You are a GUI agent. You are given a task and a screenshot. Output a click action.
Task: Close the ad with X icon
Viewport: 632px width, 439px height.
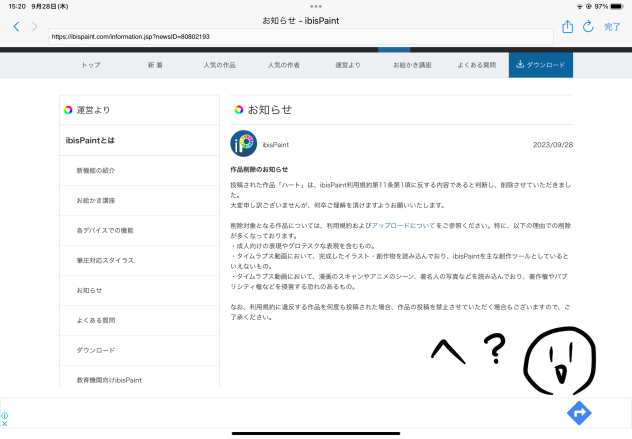[4, 424]
